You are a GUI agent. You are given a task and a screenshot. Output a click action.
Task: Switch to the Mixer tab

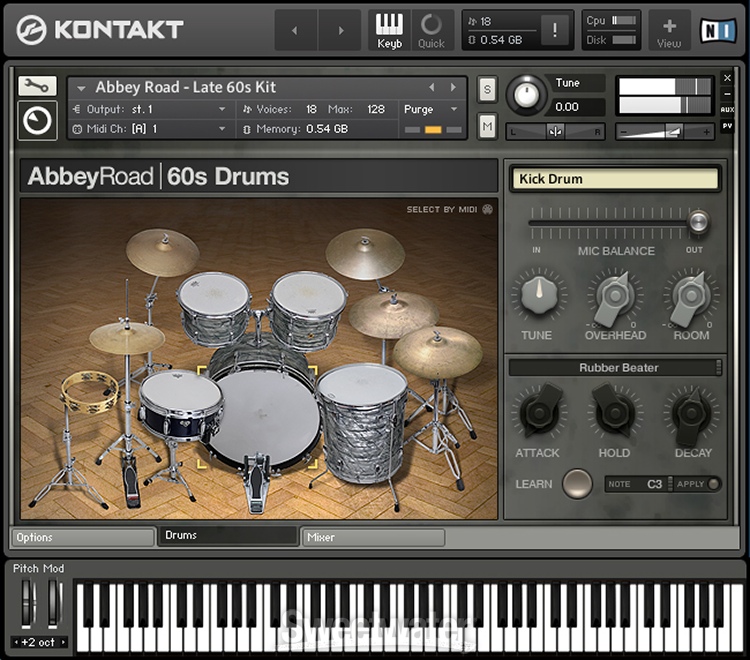click(x=373, y=537)
